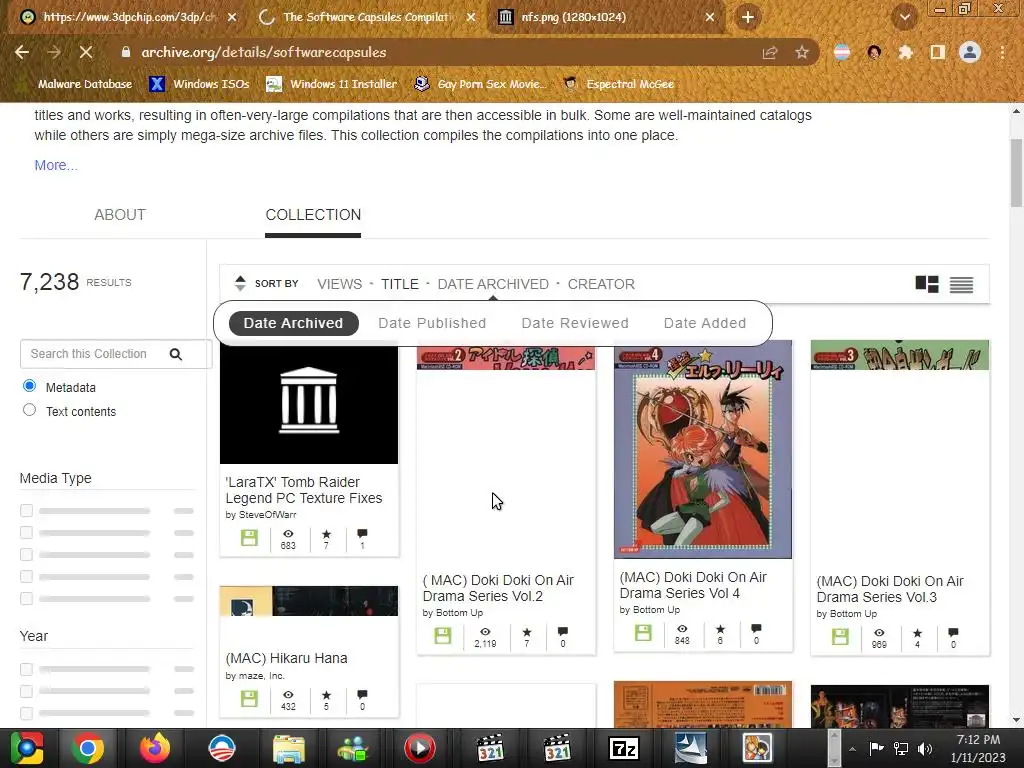Open the LaraTX Tomb Raider thumbnail
This screenshot has width=1024, height=768.
309,402
